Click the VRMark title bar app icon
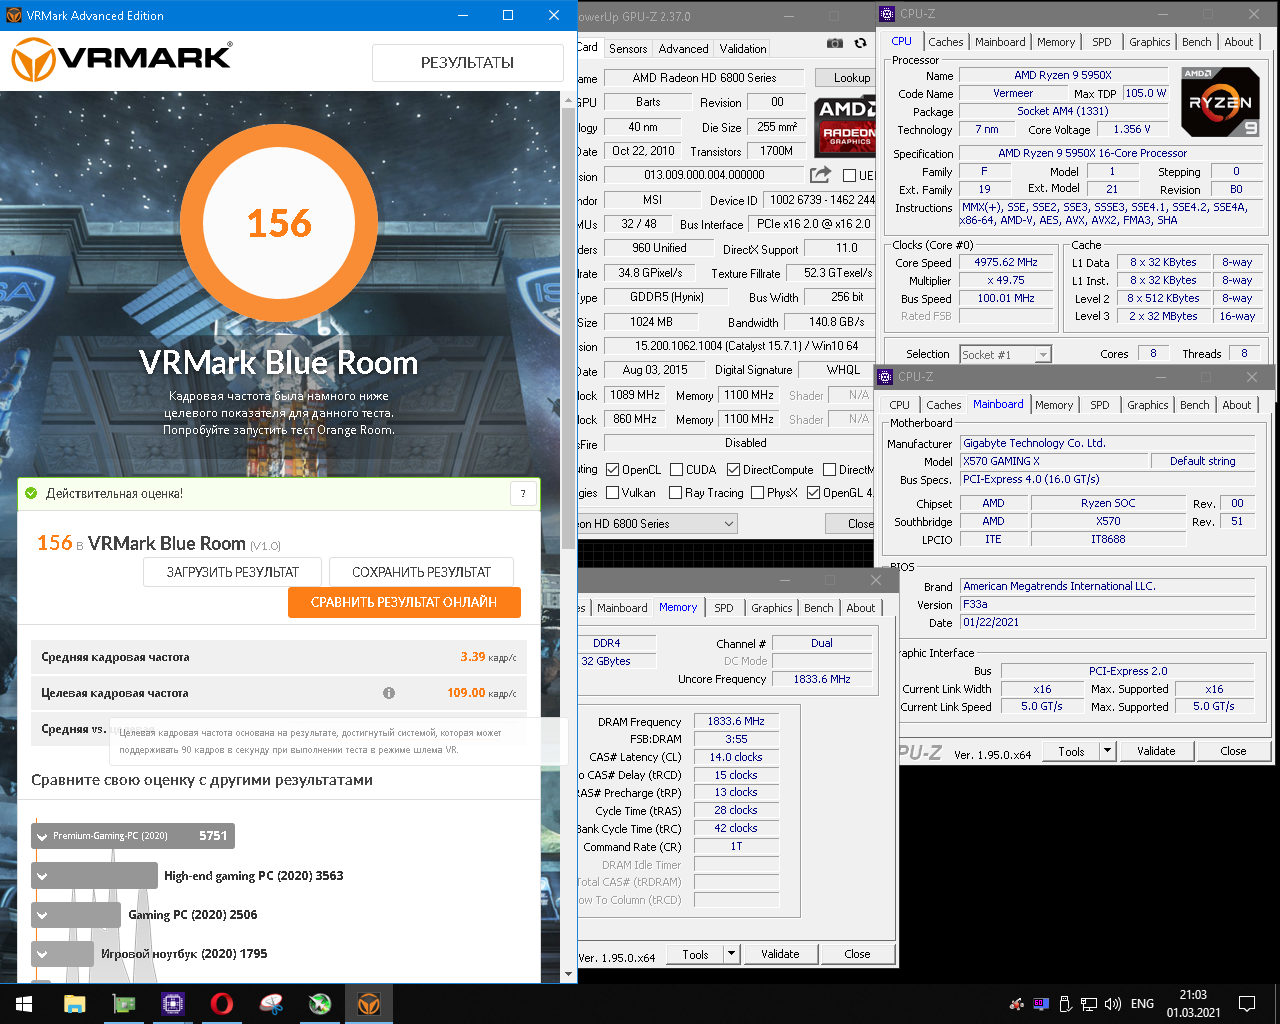1280x1024 pixels. coord(14,15)
